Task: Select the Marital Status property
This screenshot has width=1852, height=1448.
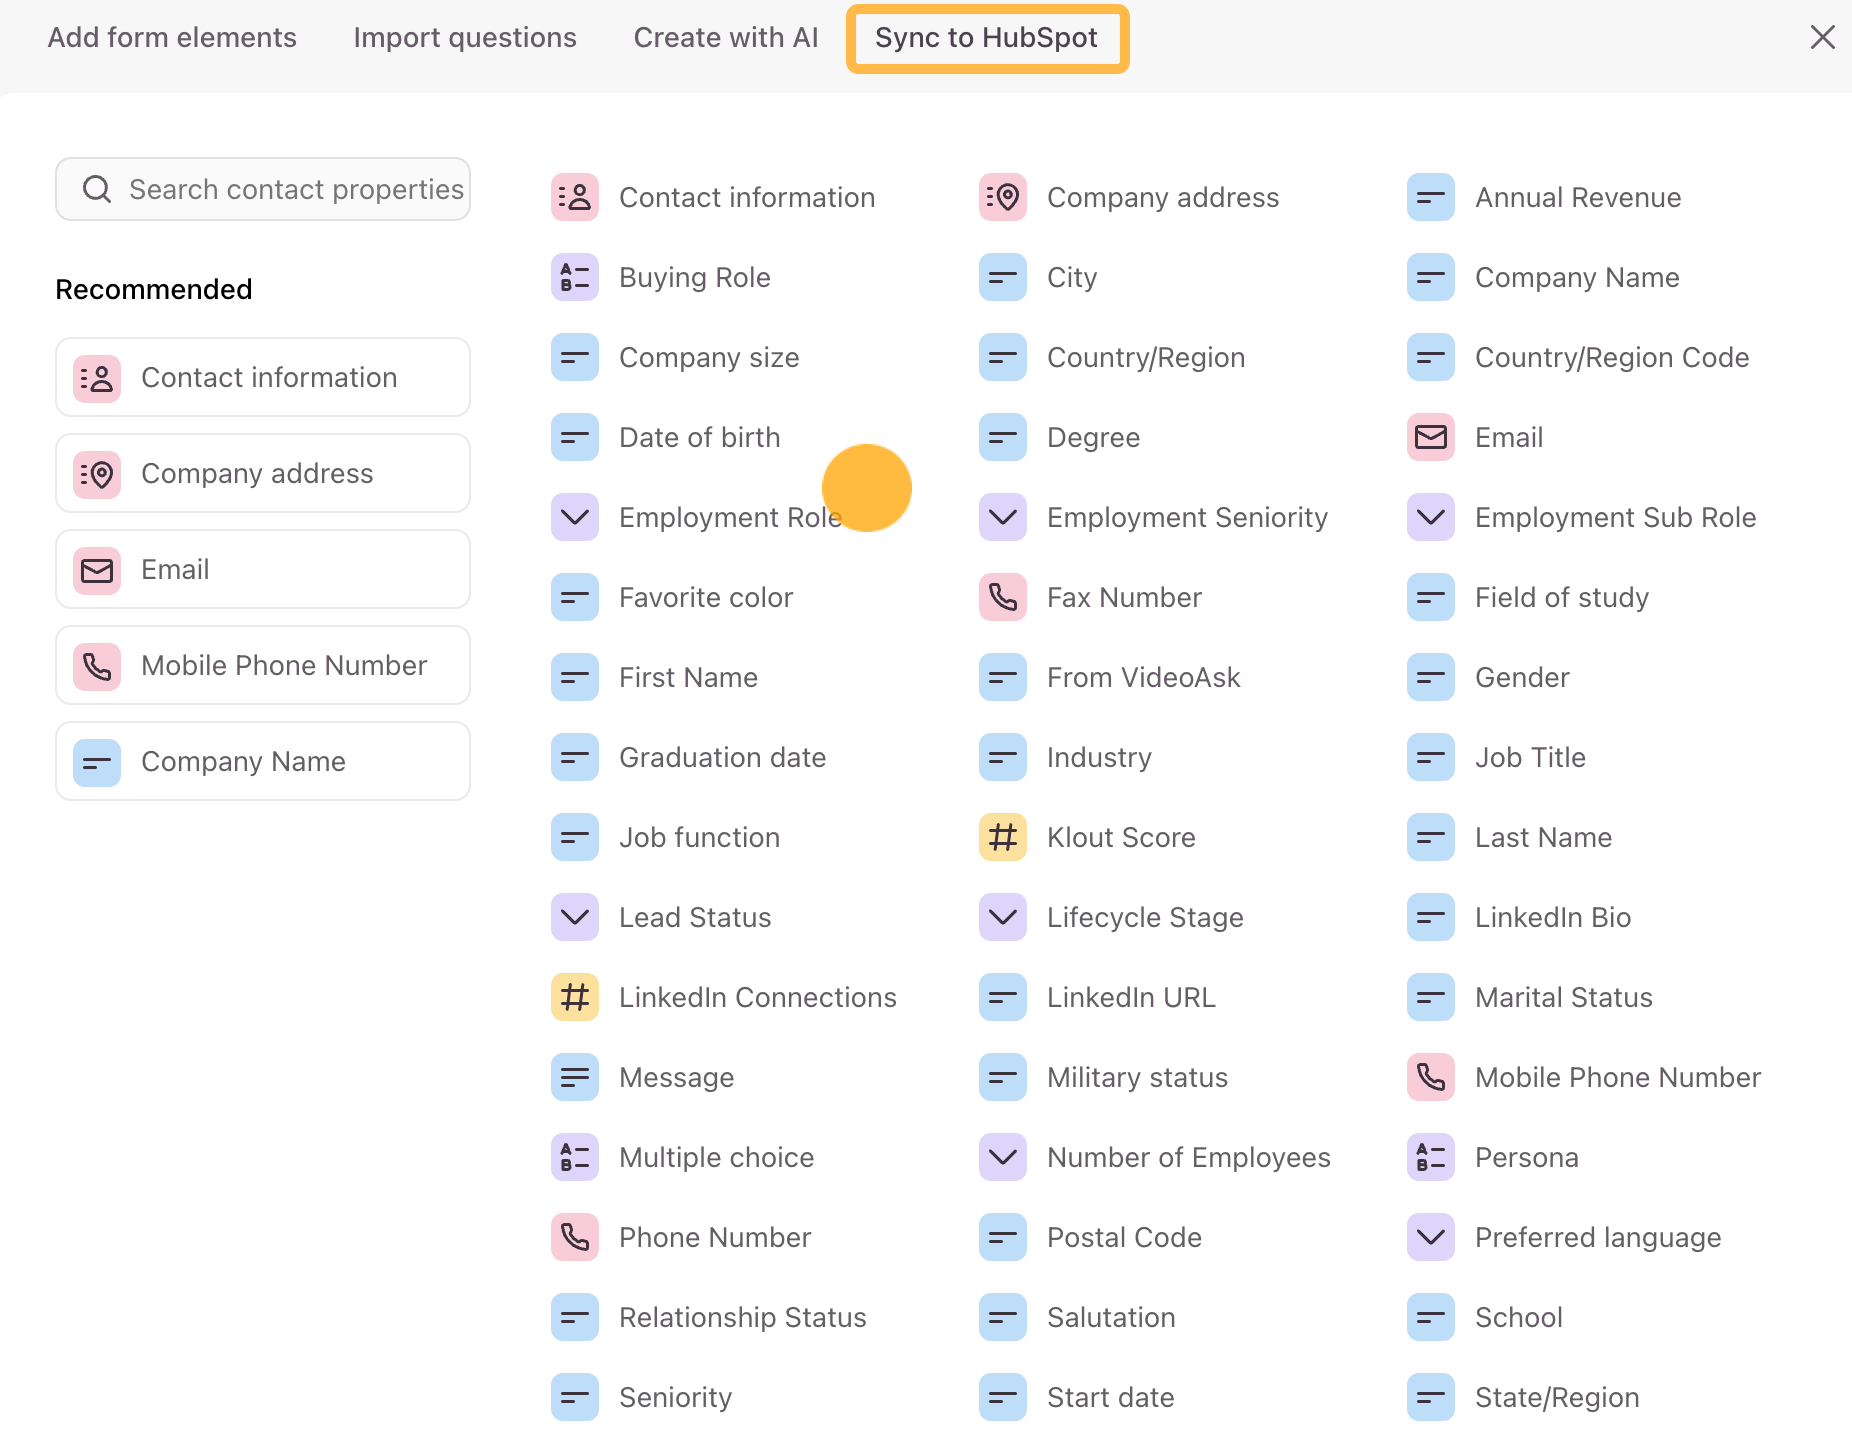Action: click(x=1530, y=997)
